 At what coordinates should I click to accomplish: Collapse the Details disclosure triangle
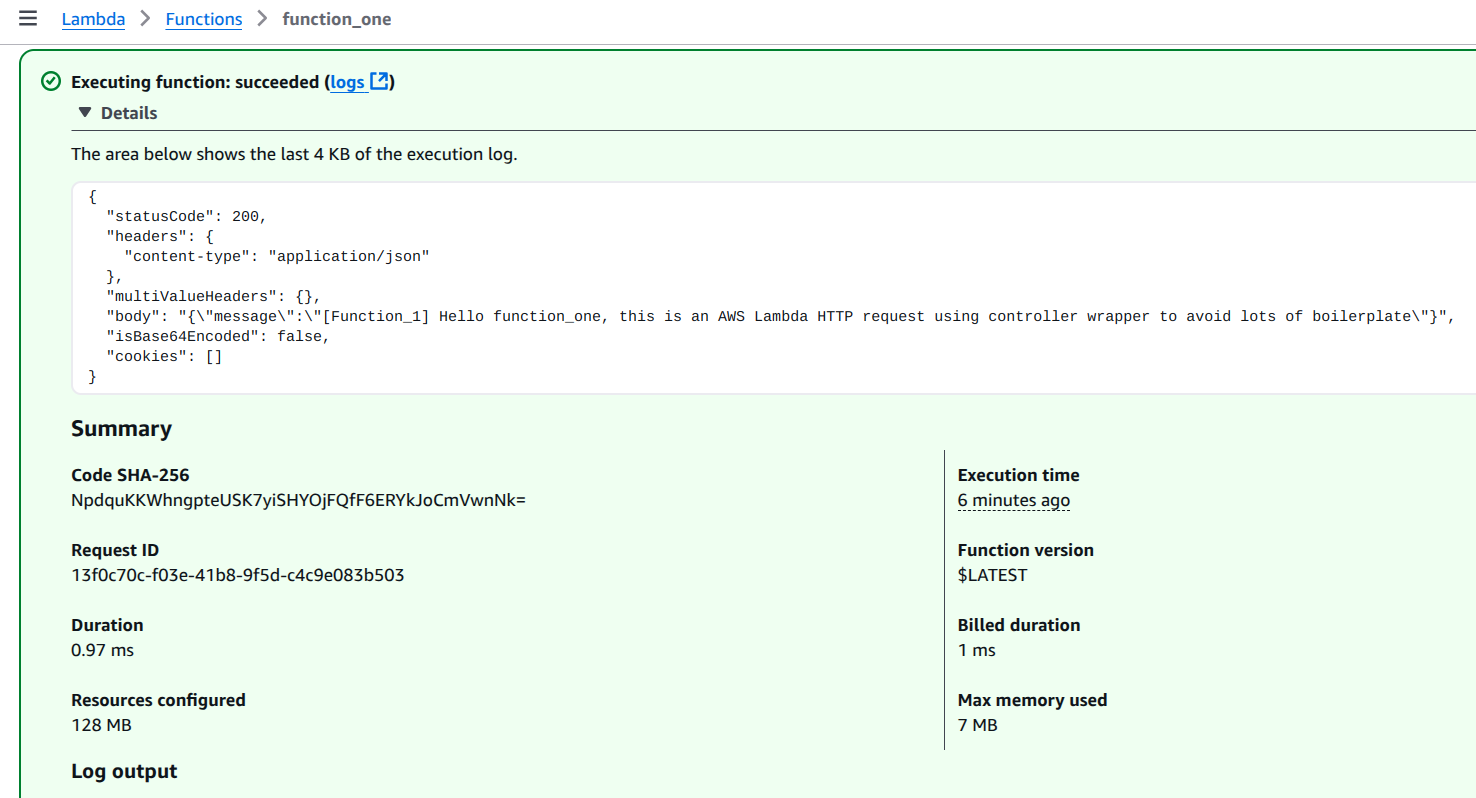pos(85,113)
